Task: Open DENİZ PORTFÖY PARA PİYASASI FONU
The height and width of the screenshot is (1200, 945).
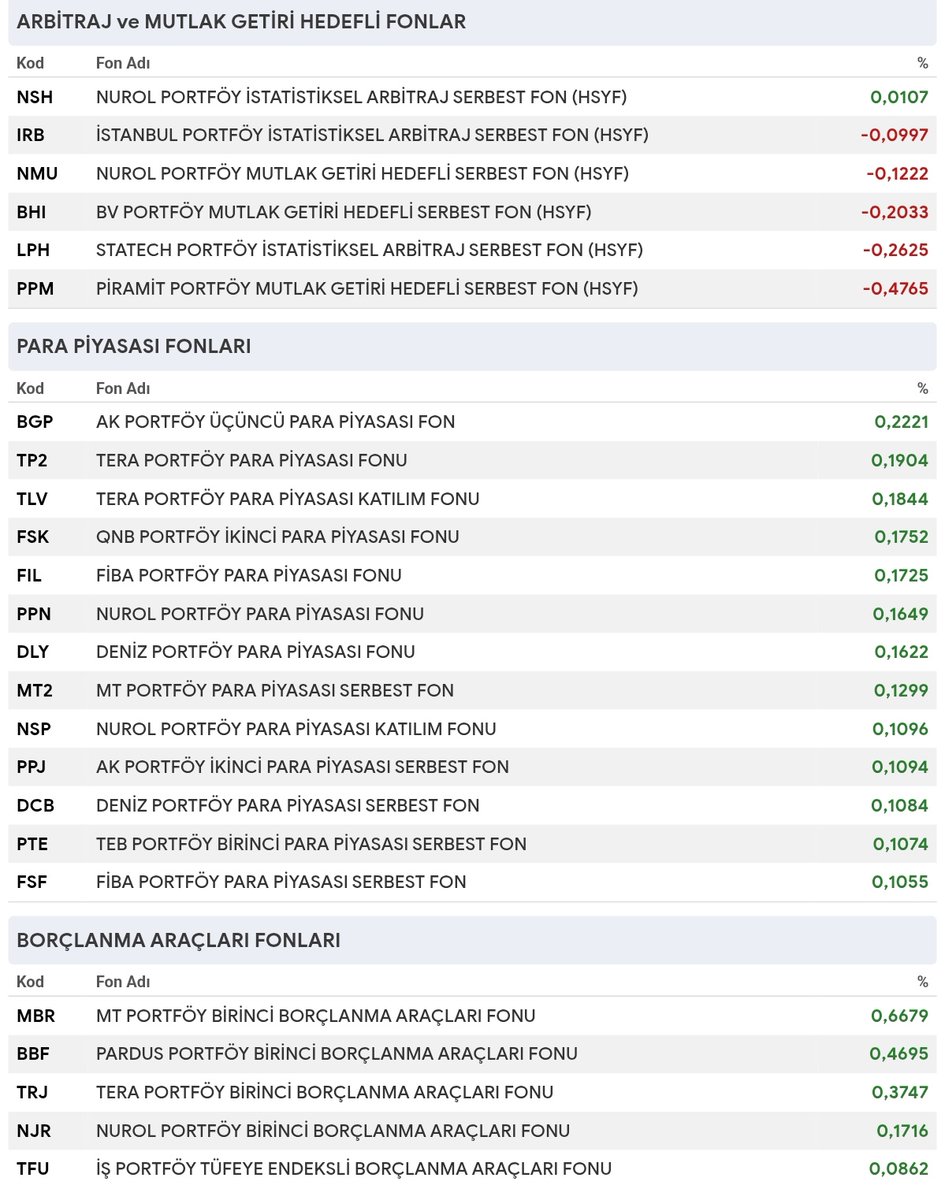Action: click(255, 652)
